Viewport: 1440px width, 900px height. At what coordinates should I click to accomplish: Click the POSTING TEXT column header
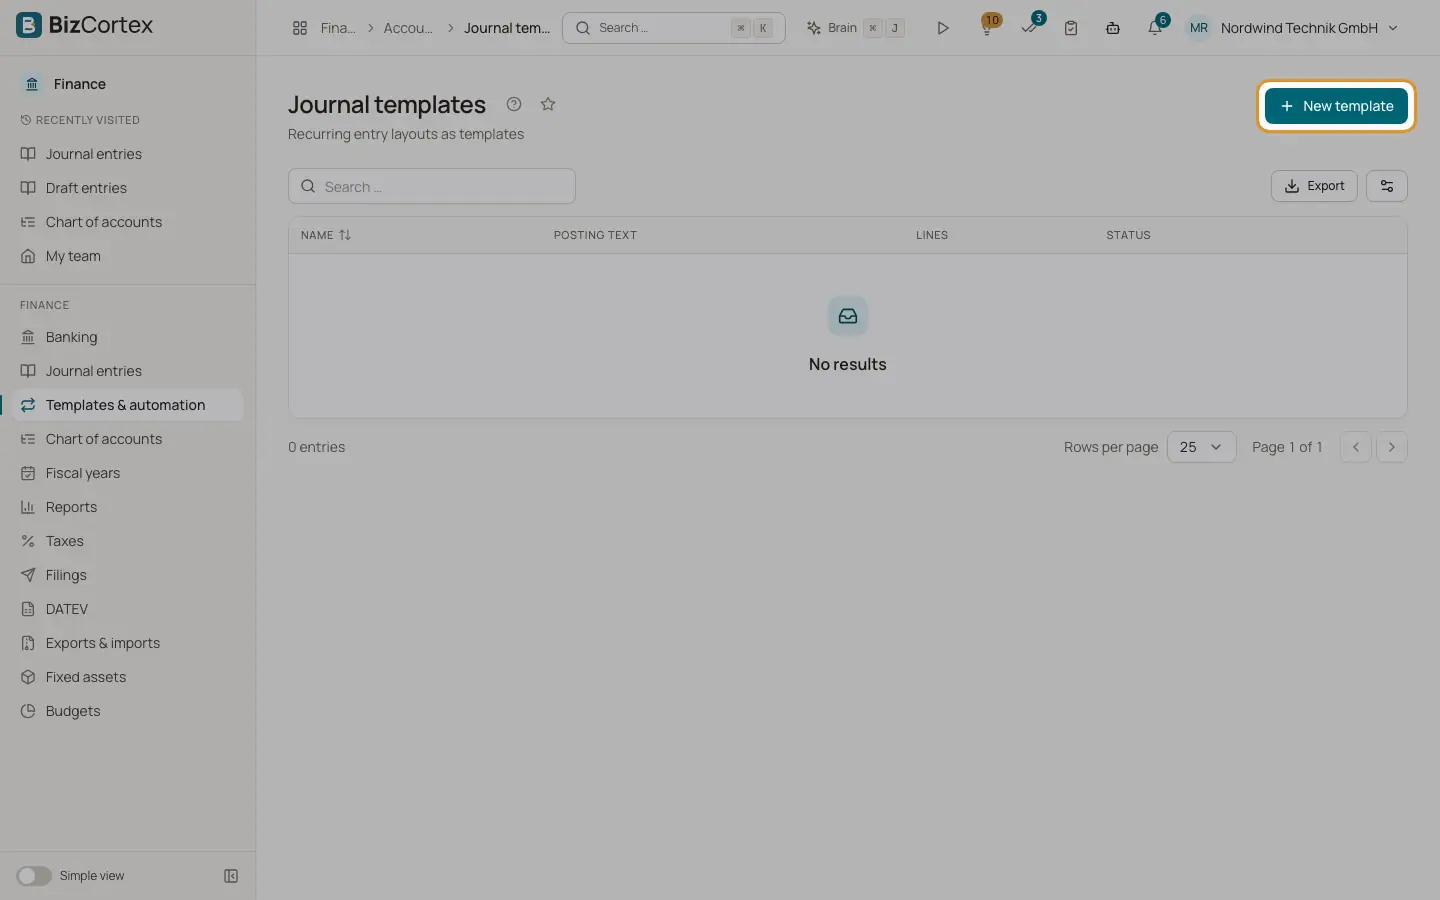click(595, 235)
